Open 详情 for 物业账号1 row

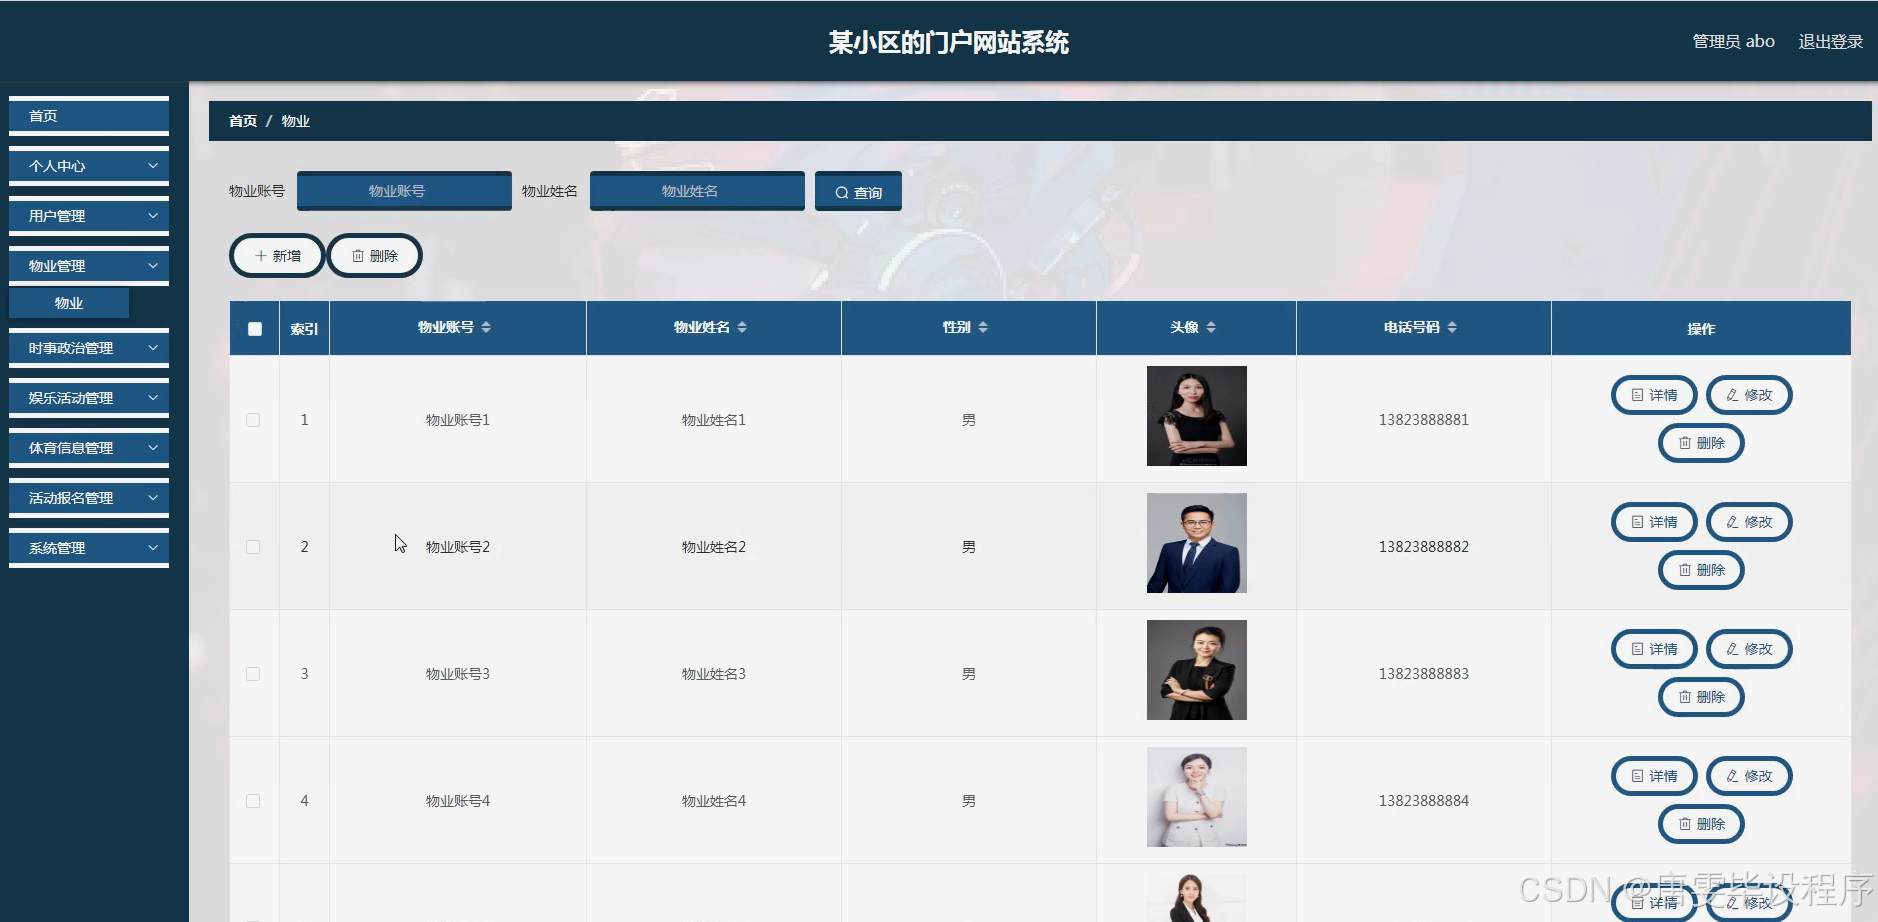[1654, 395]
